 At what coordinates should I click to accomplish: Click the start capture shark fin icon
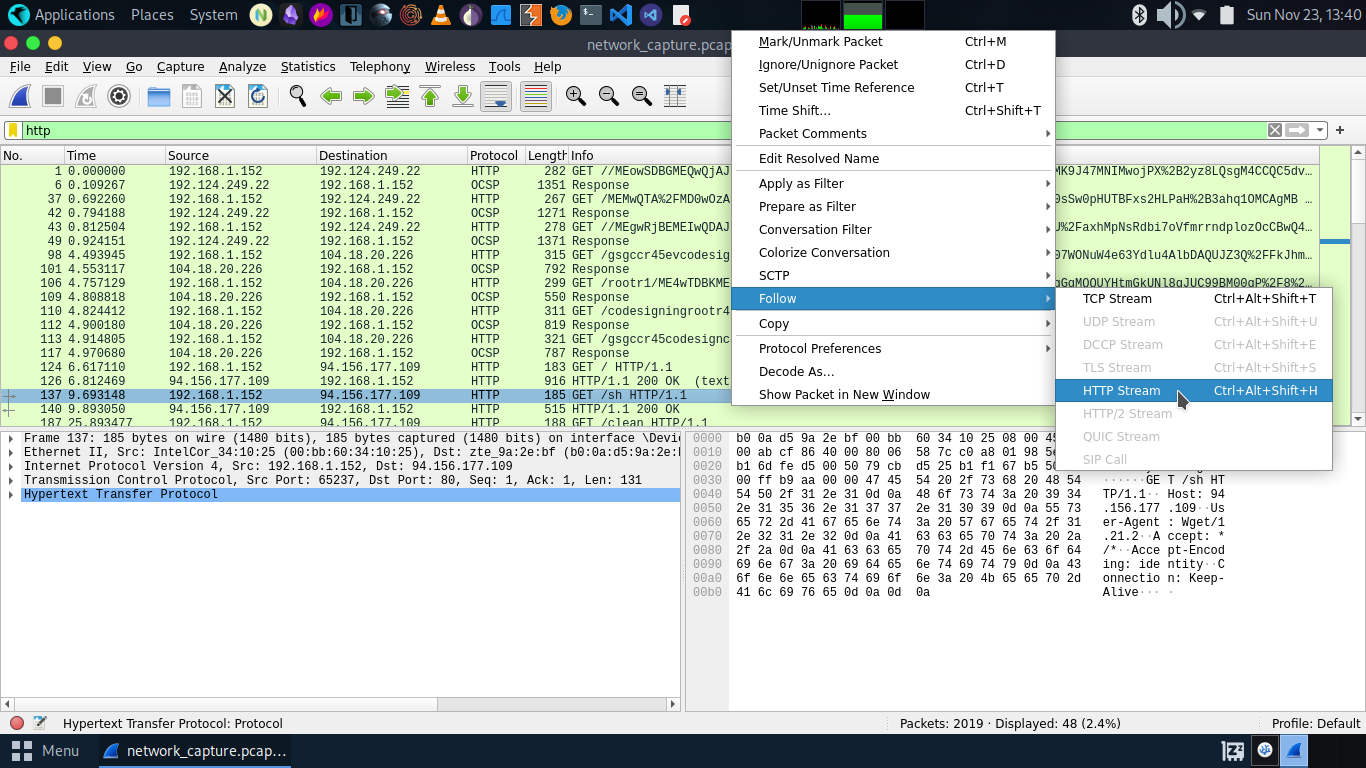(x=20, y=96)
